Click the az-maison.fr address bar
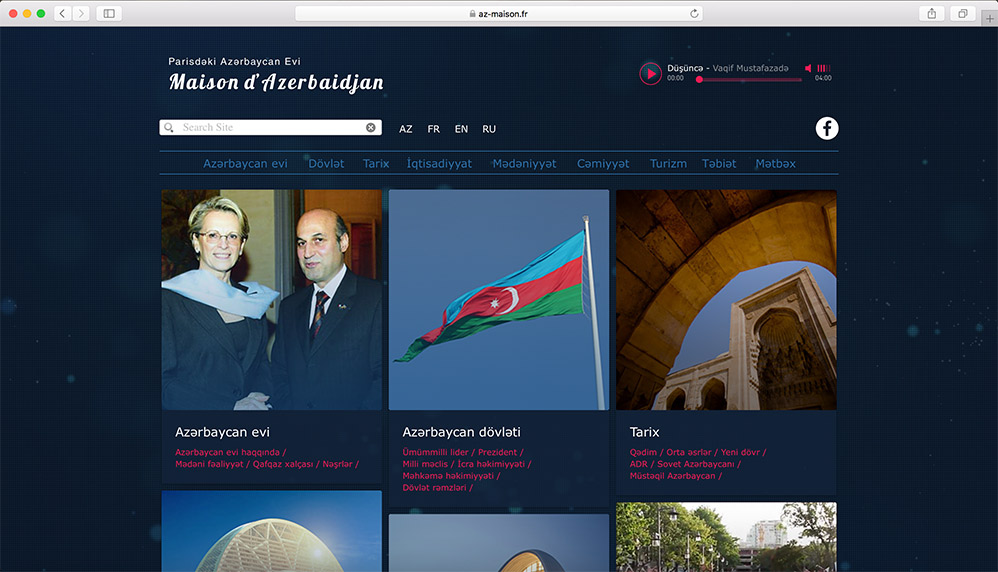Image resolution: width=998 pixels, height=572 pixels. (x=499, y=13)
